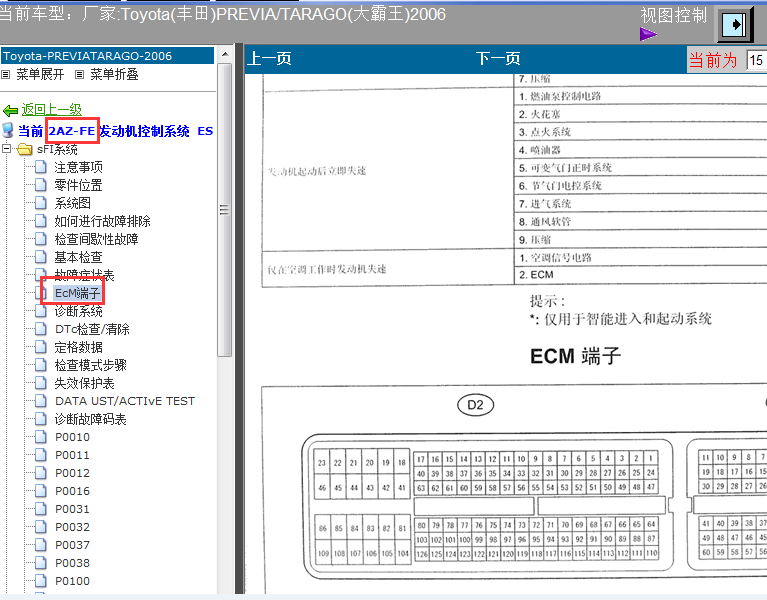The image size is (767, 600).
Task: Click the 菜单折叠 list icon
Action: (x=79, y=75)
